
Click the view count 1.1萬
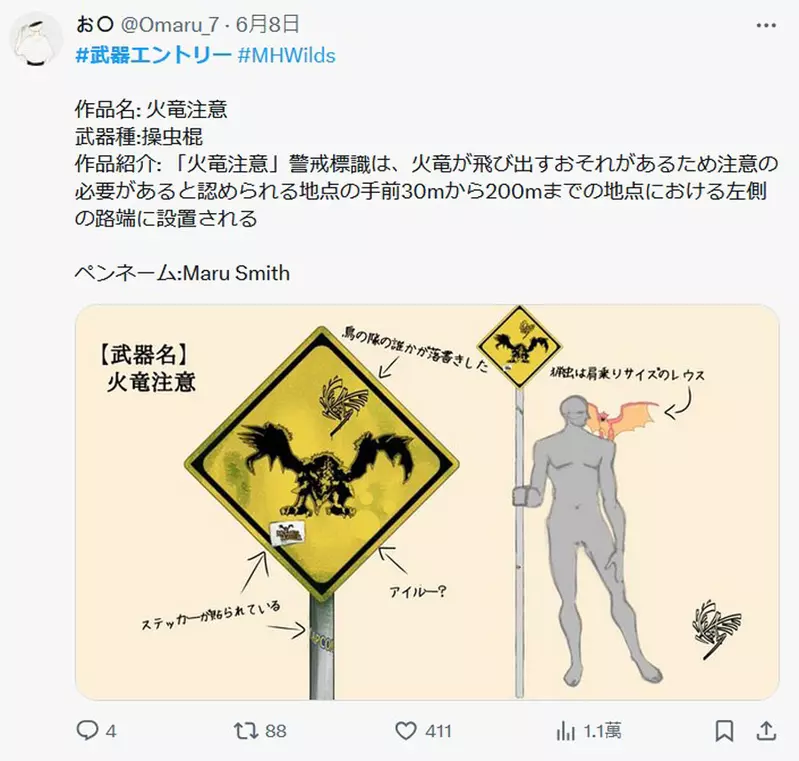point(602,731)
